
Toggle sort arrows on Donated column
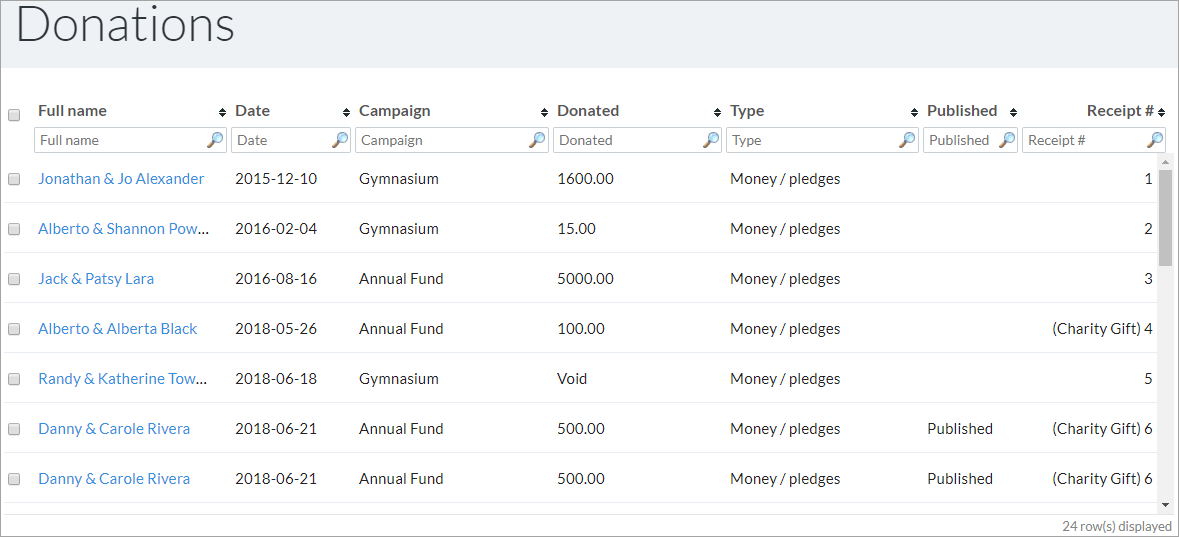(717, 112)
